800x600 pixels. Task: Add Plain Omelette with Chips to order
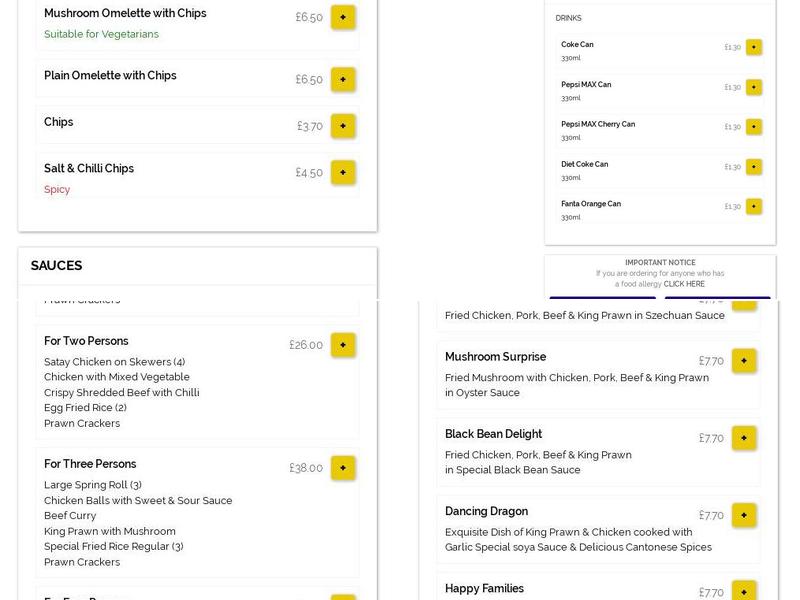[343, 79]
